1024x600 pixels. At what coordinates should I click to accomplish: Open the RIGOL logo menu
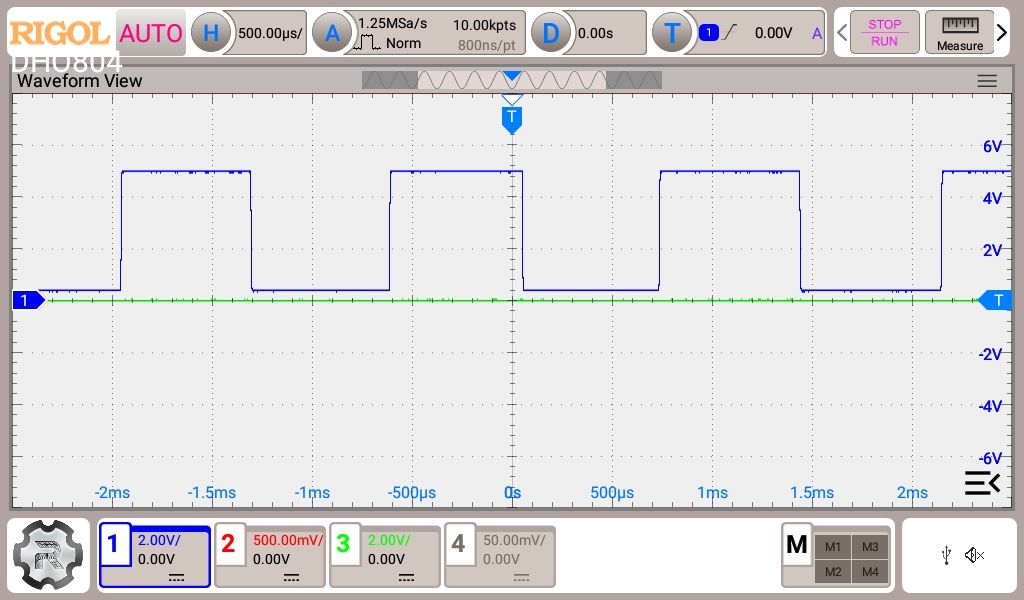point(59,33)
